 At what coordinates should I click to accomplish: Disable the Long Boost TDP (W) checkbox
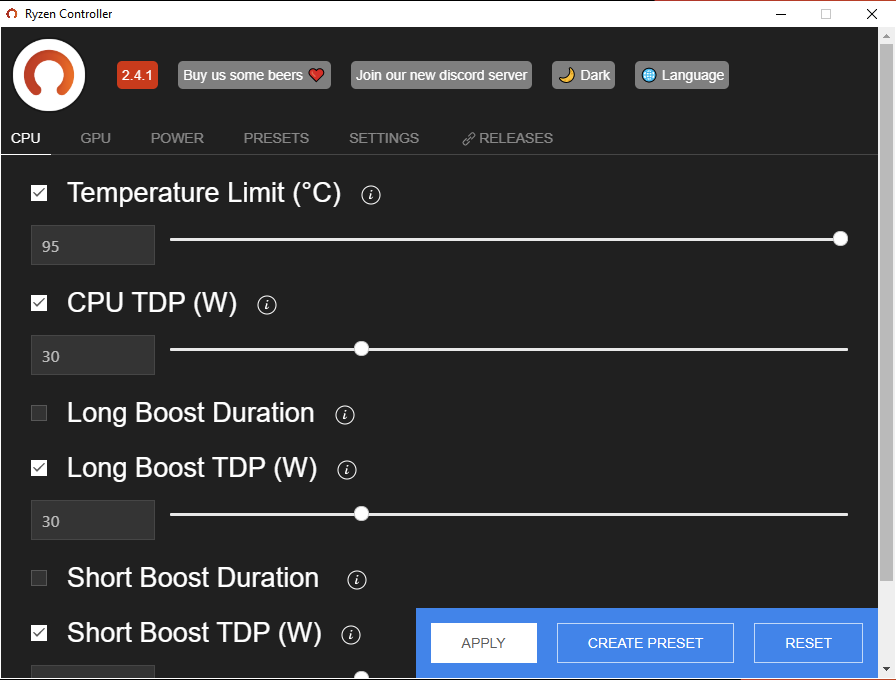pyautogui.click(x=39, y=468)
